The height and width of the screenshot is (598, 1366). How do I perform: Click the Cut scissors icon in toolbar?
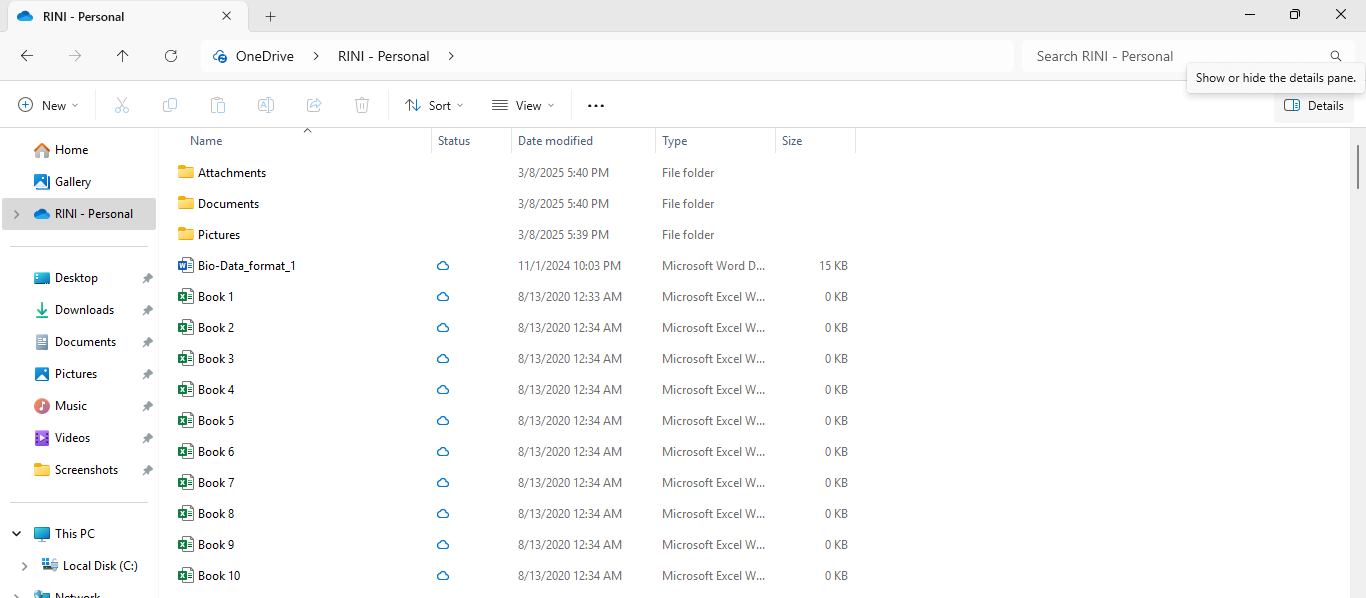click(122, 105)
